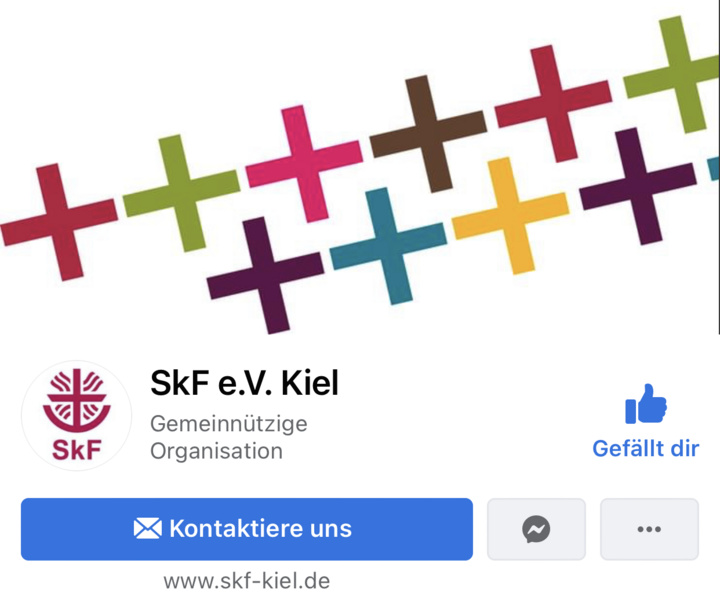Click the green cross beside the pink cross
The image size is (720, 600).
coord(181,193)
